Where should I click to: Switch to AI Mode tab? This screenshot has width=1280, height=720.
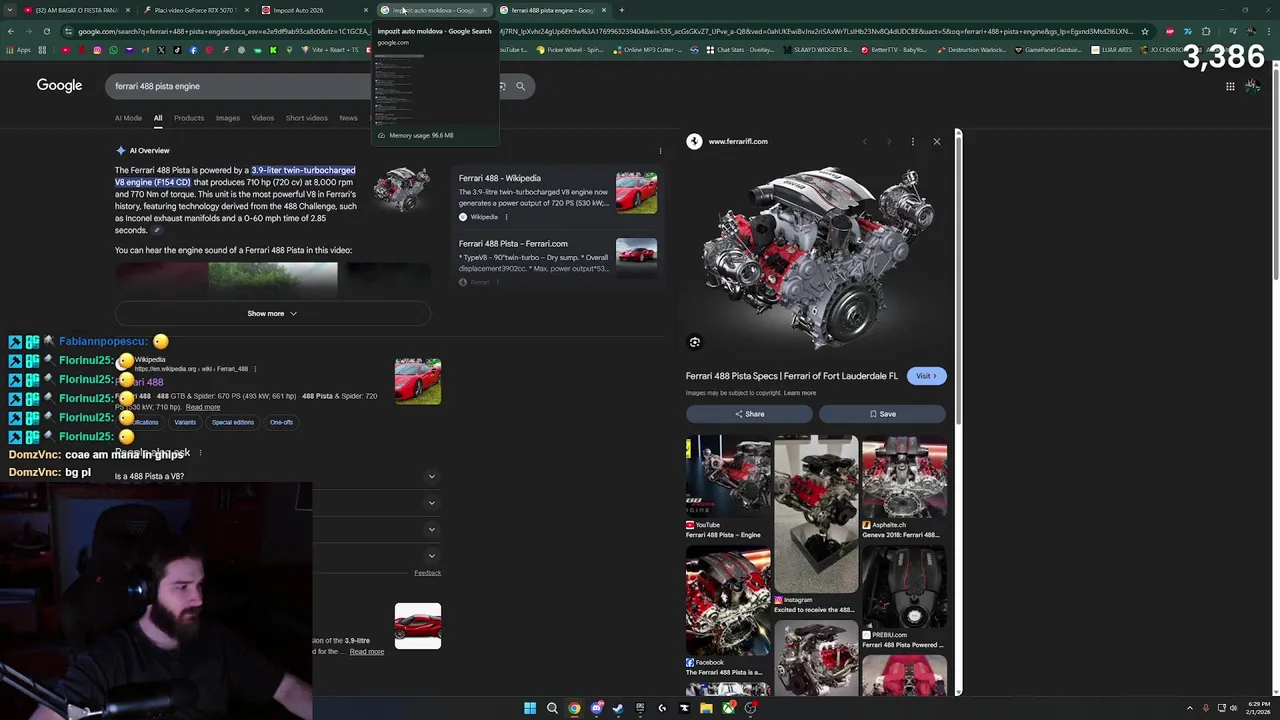[x=128, y=118]
